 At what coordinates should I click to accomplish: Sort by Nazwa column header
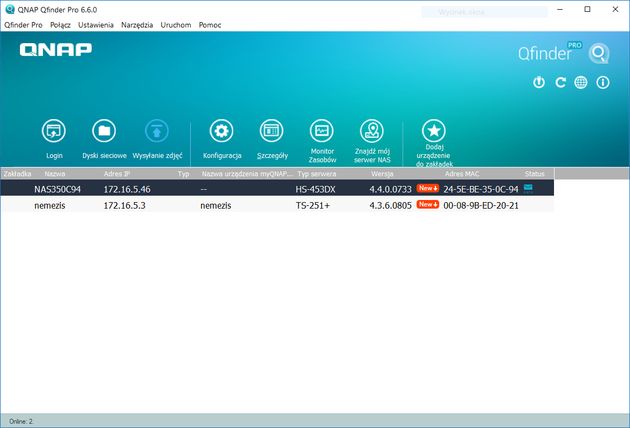click(55, 174)
